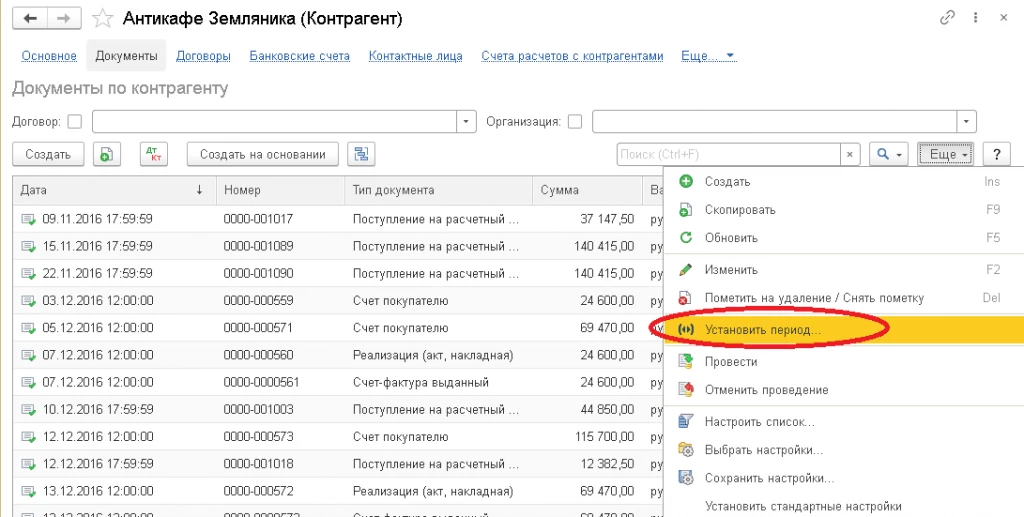Image resolution: width=1024 pixels, height=517 pixels.
Task: Open Настроить список... menu item
Action: (x=843, y=422)
